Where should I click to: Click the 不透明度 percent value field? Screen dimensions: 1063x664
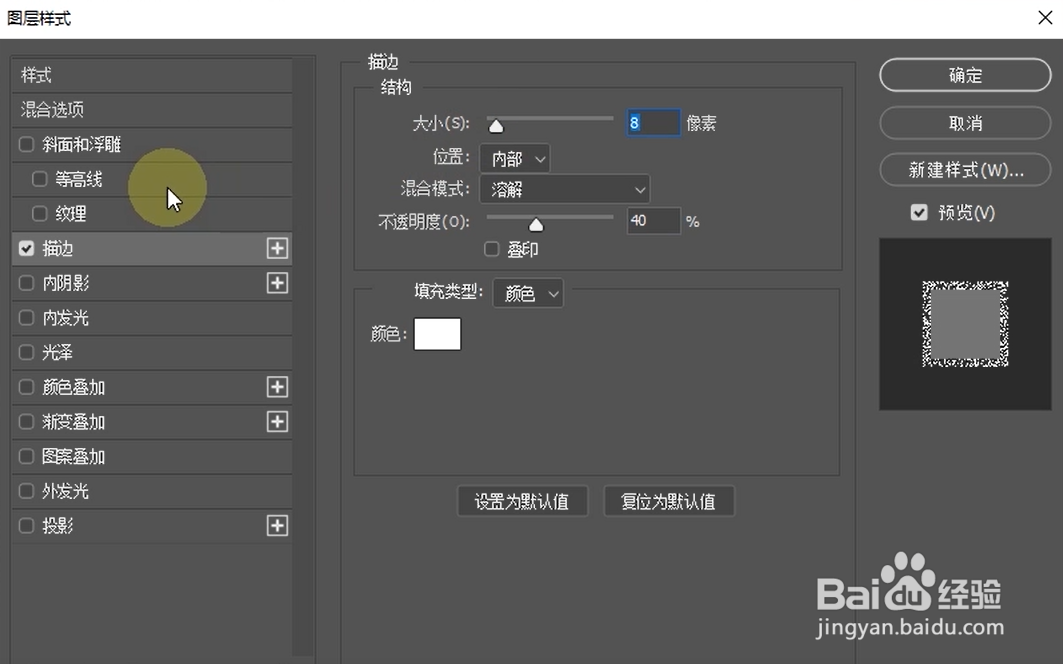pos(654,220)
